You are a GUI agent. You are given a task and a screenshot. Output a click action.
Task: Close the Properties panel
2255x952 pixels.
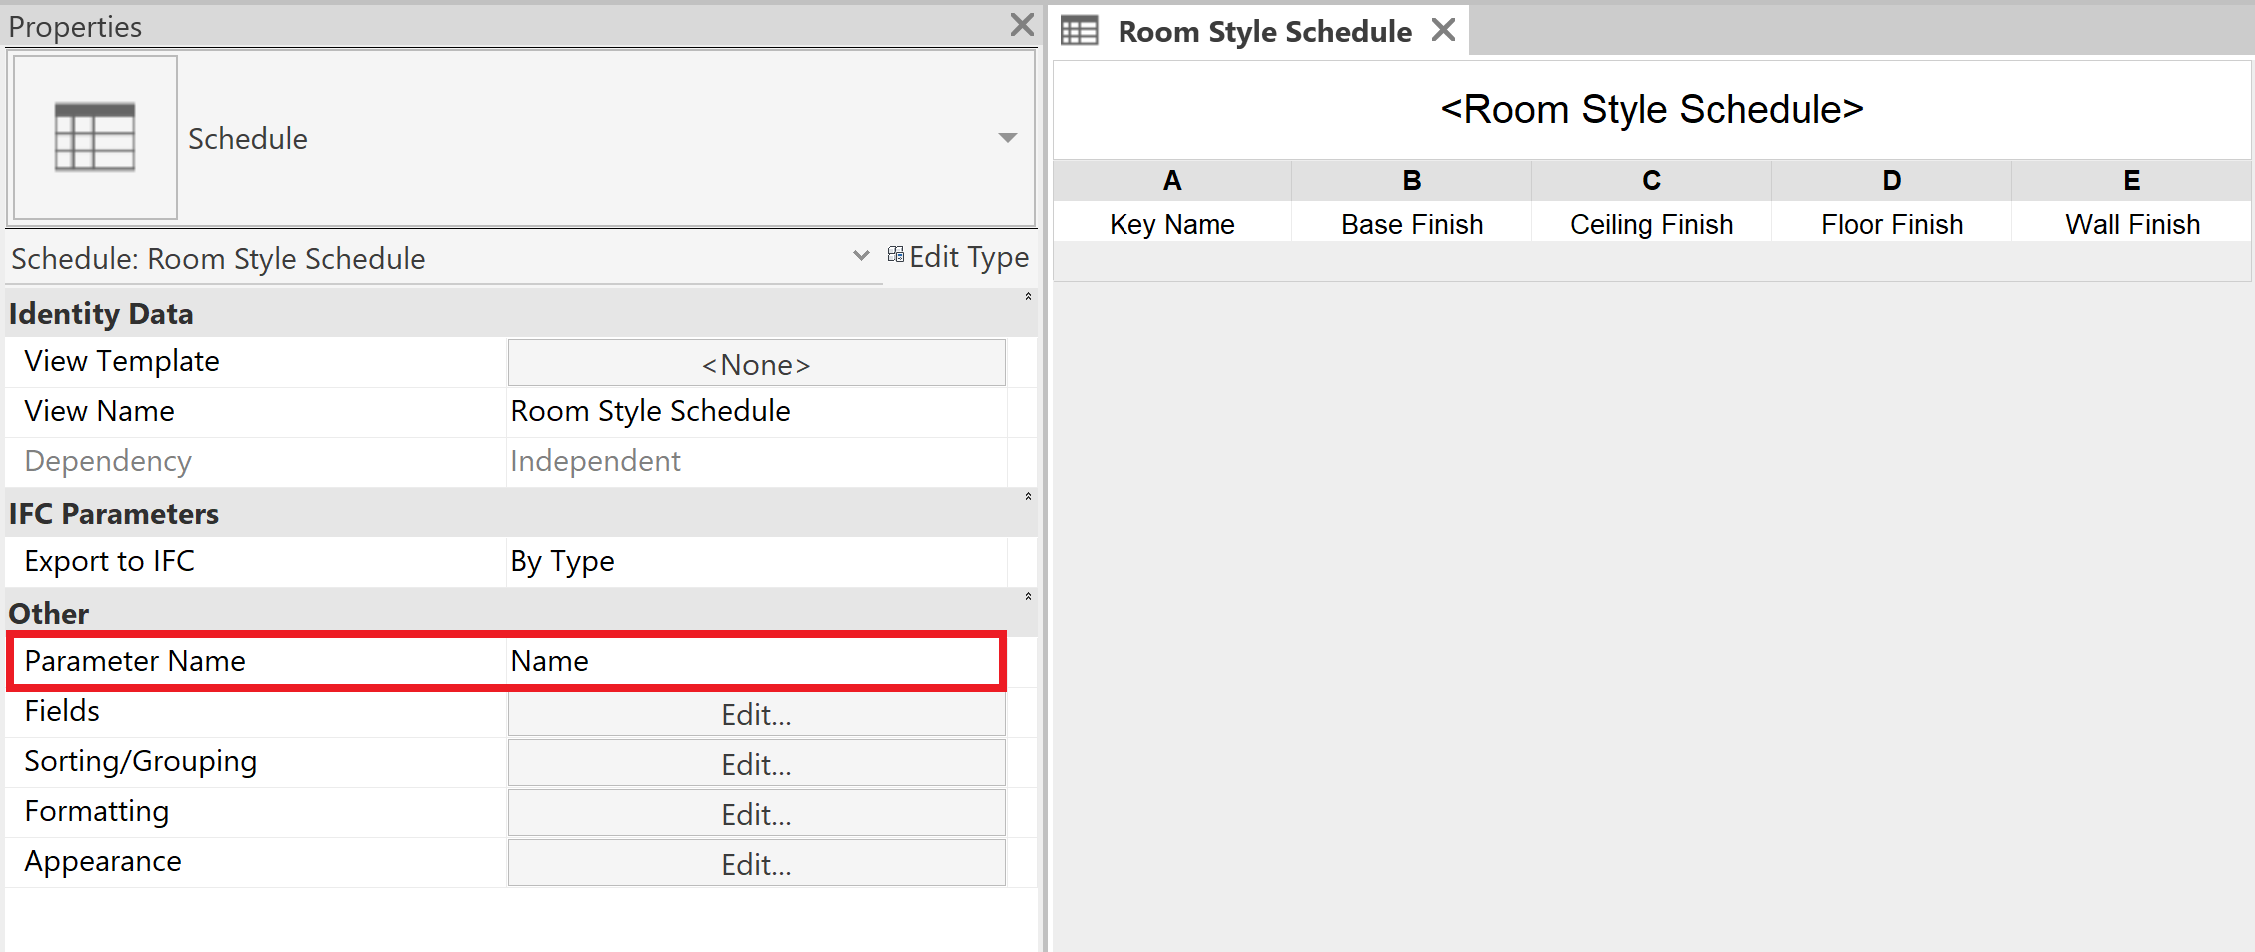tap(1021, 24)
